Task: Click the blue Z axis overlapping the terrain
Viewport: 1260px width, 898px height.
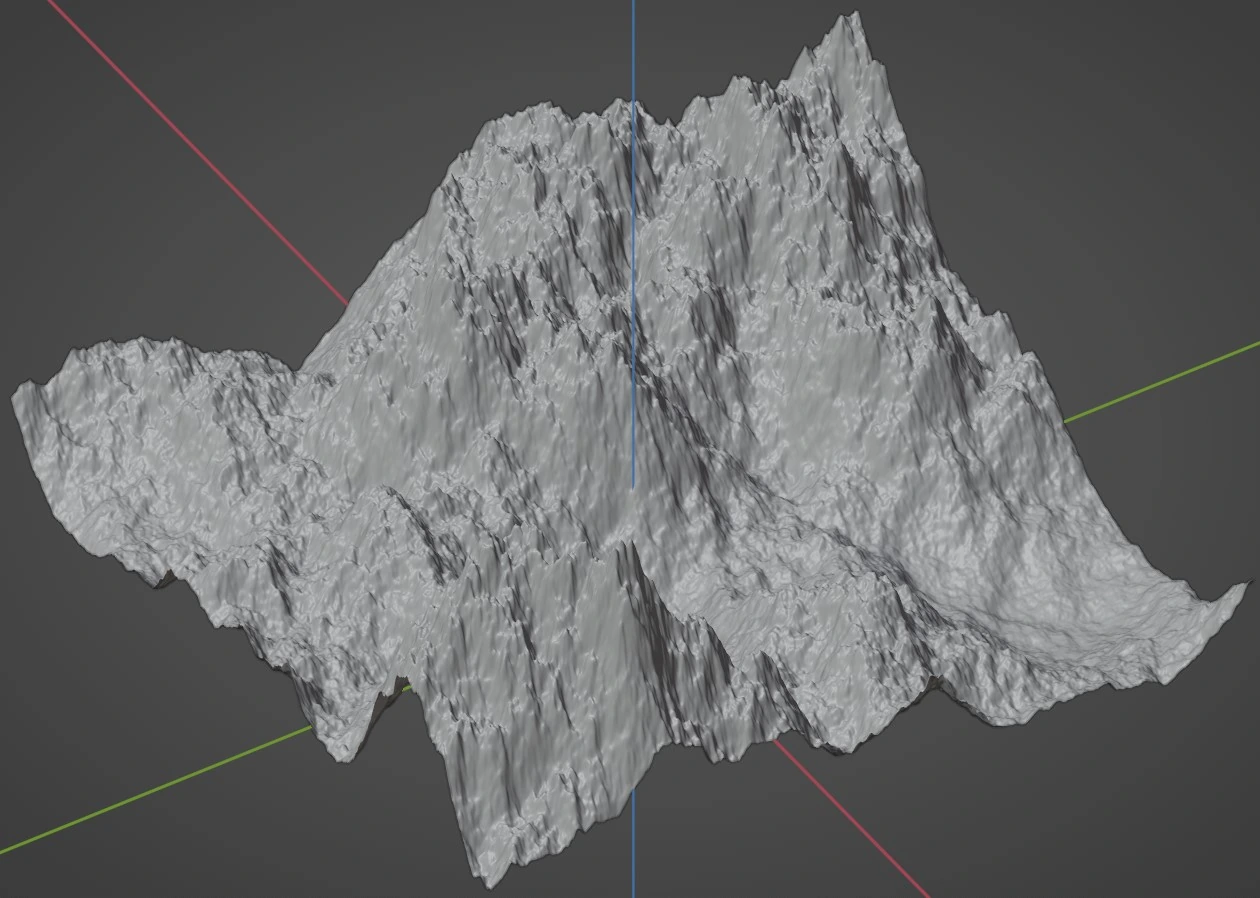Action: [633, 300]
